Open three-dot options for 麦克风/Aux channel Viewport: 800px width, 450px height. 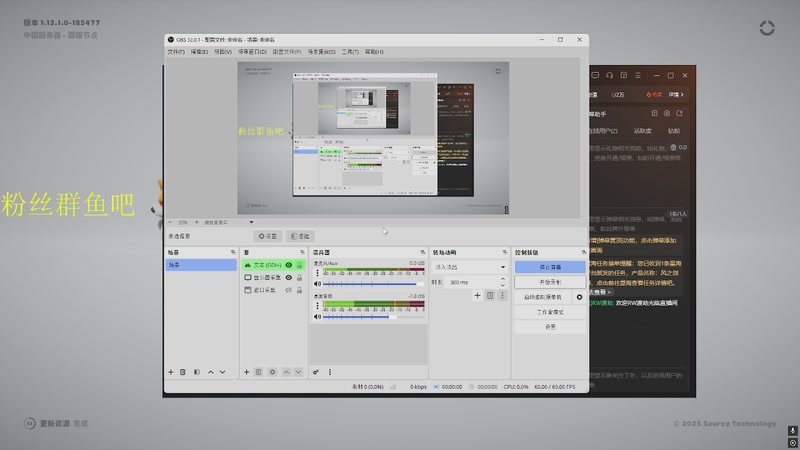[317, 273]
